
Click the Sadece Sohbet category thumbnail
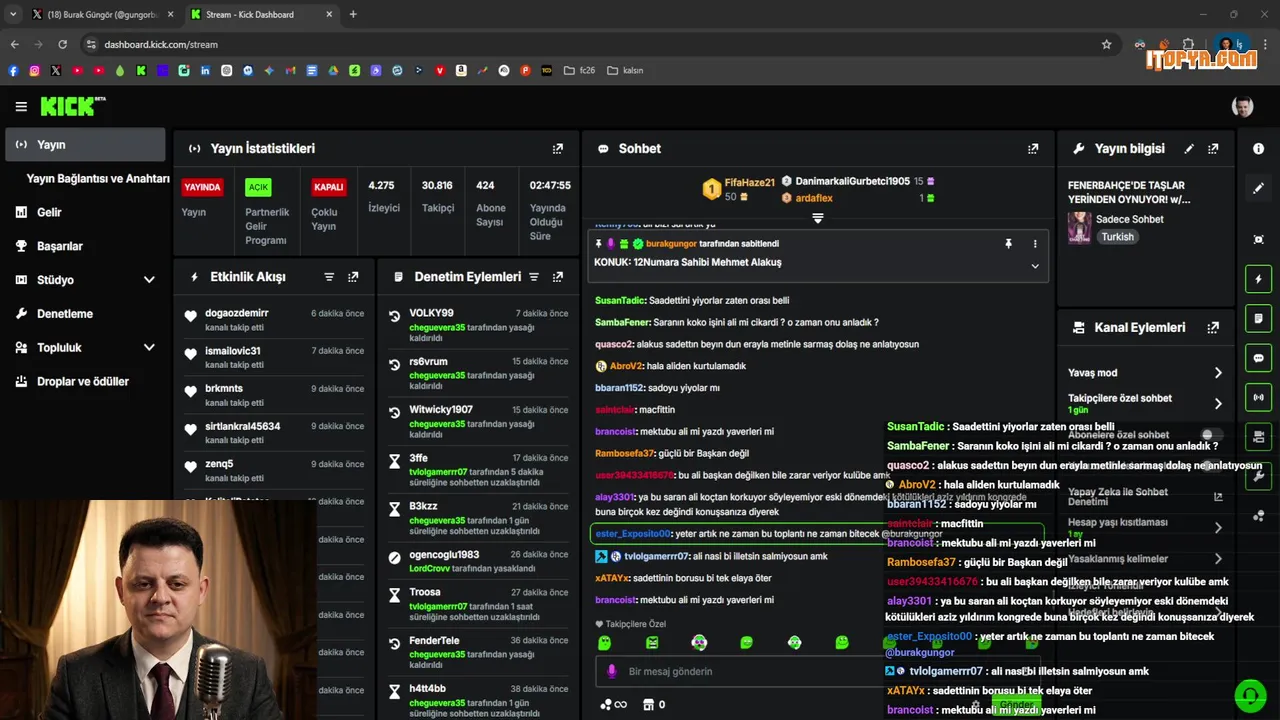click(x=1080, y=228)
